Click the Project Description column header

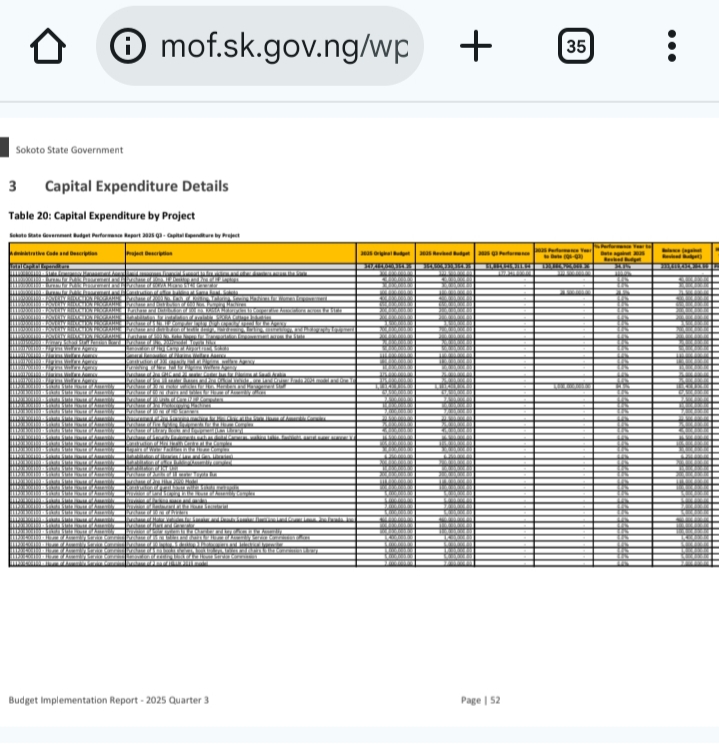tap(240, 254)
